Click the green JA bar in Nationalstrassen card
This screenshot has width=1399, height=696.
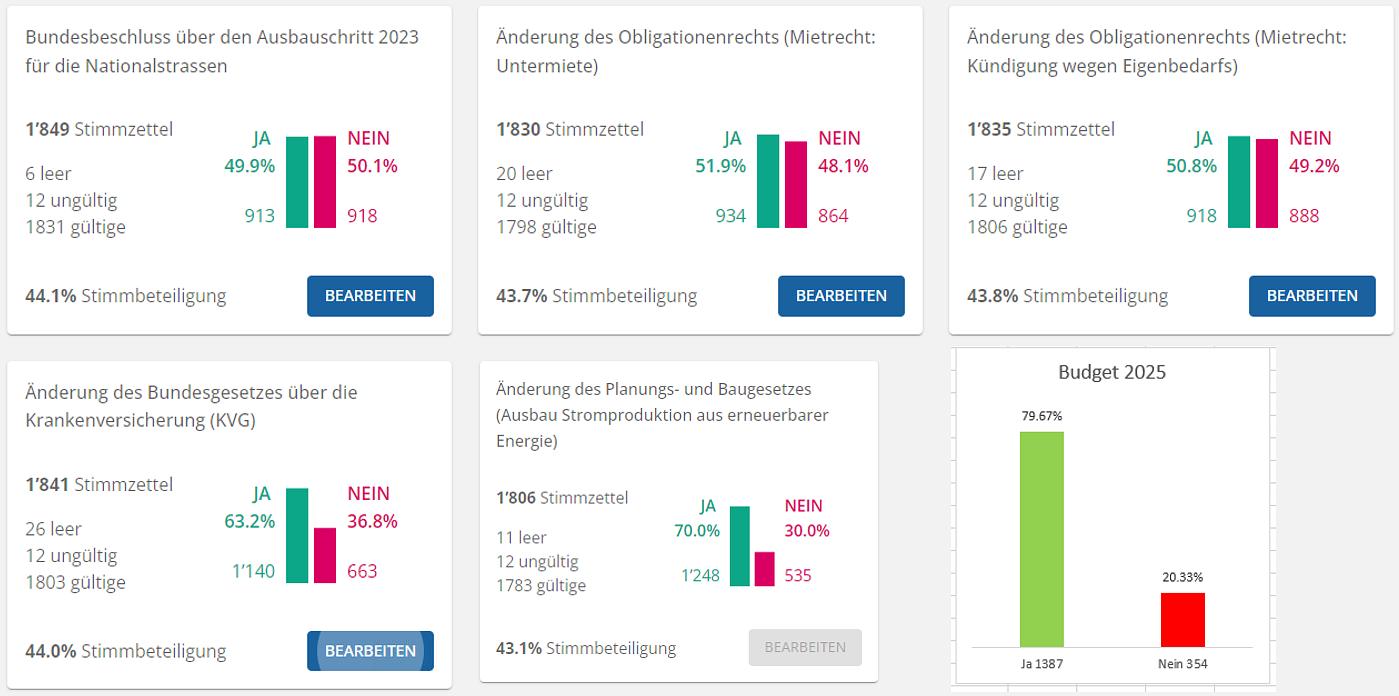pyautogui.click(x=297, y=182)
